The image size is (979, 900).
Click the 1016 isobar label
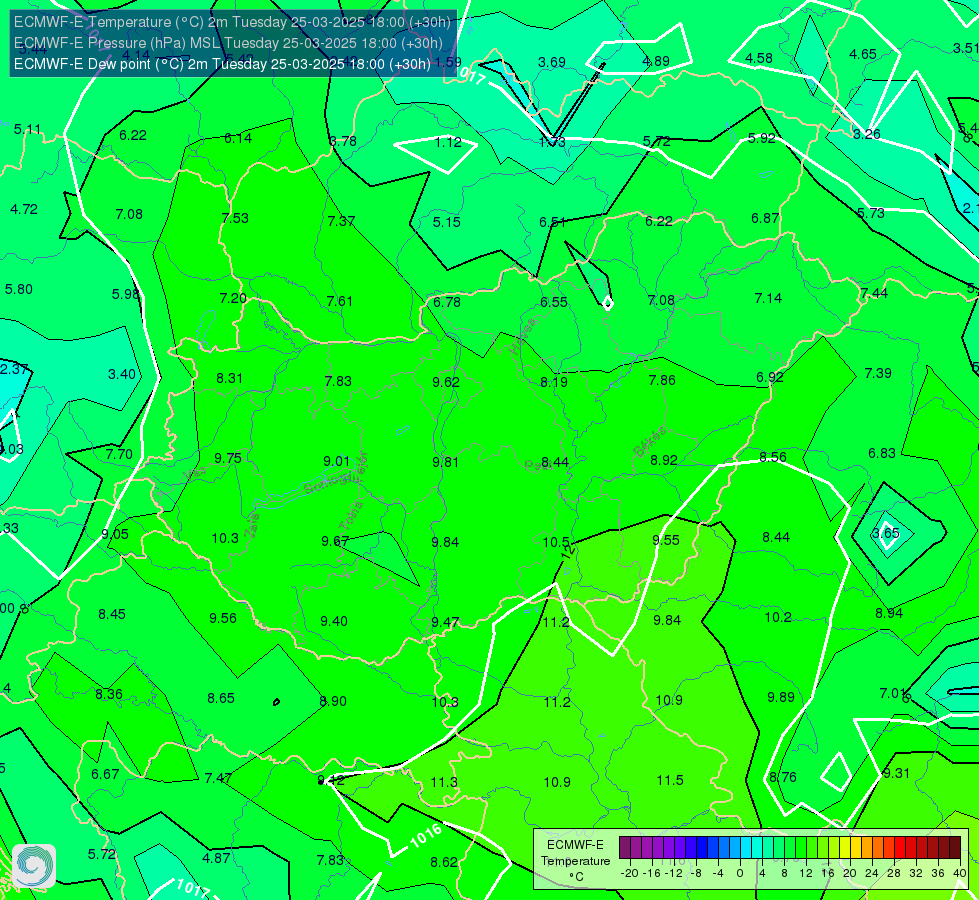click(426, 836)
